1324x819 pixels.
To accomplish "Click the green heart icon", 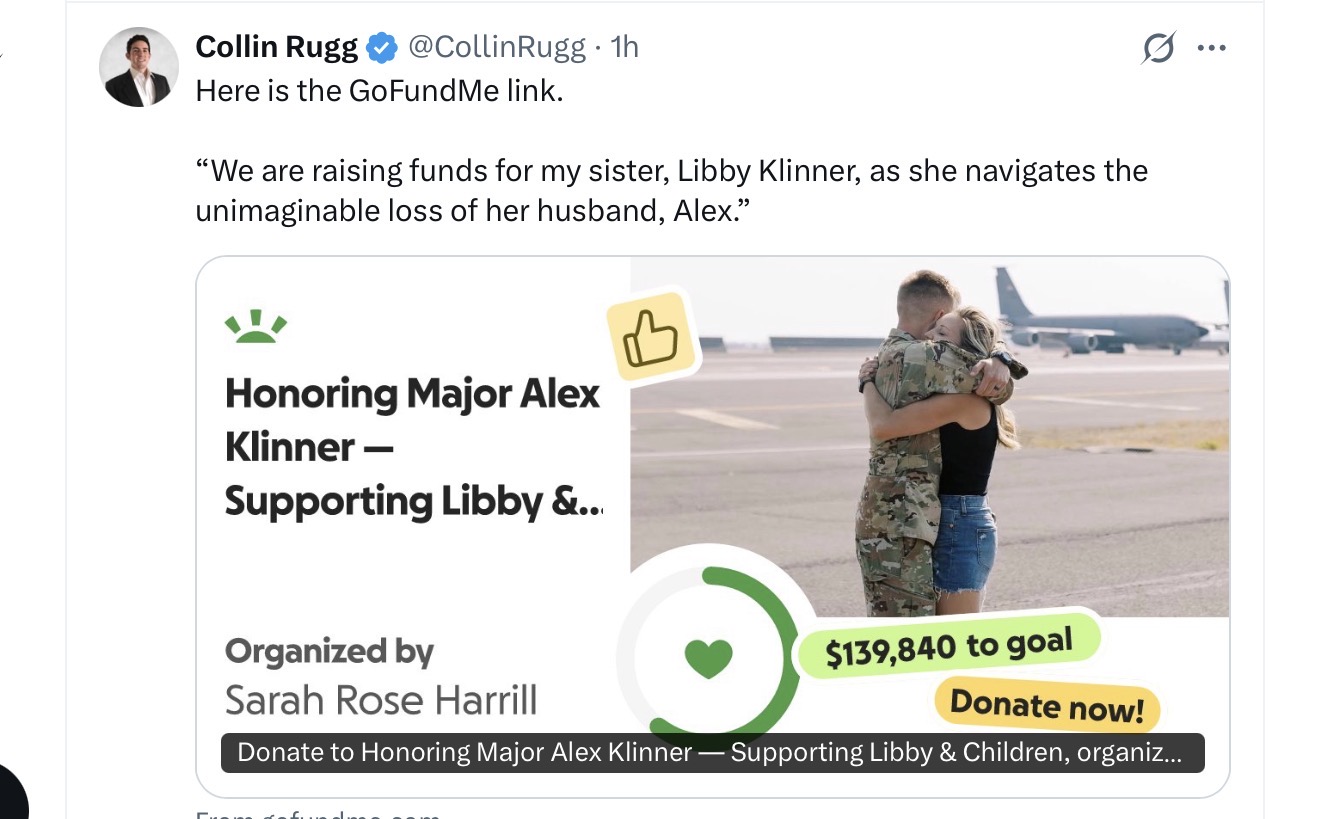I will [x=708, y=657].
